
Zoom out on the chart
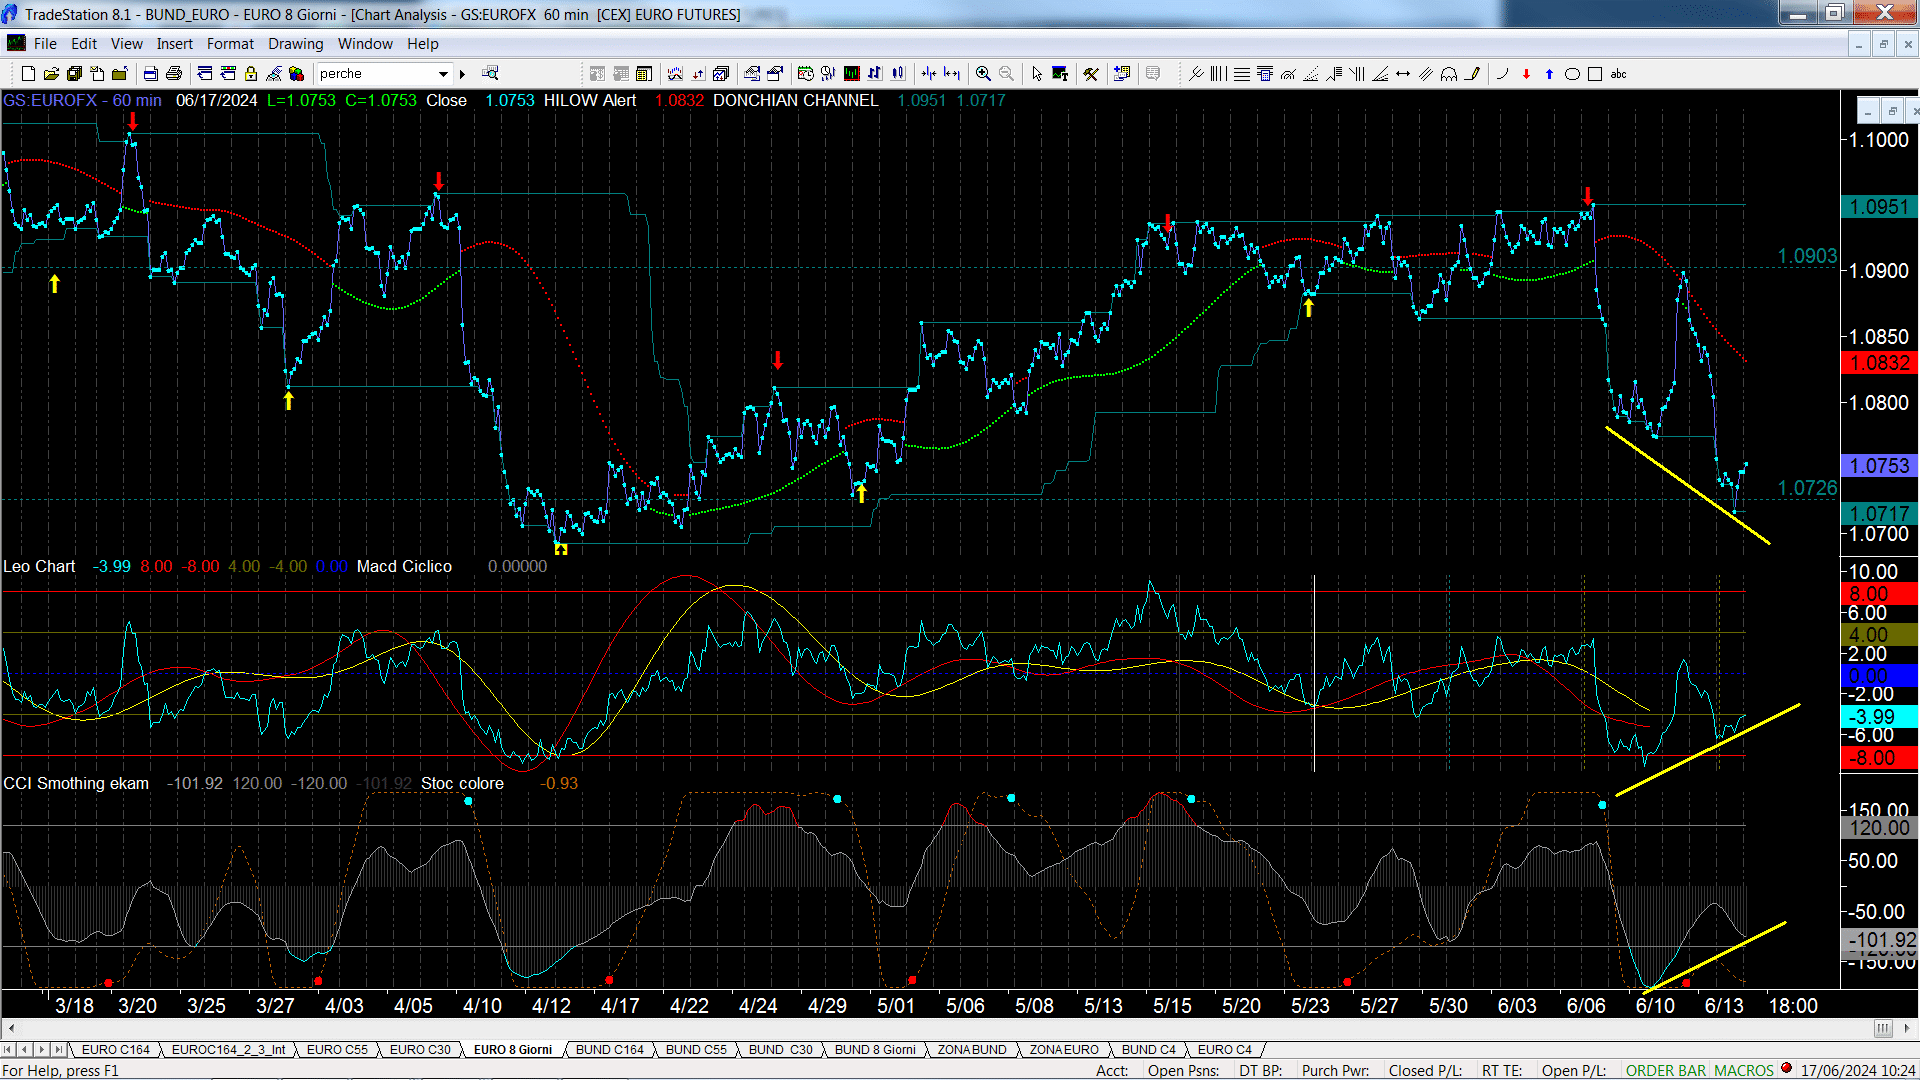pos(1006,74)
